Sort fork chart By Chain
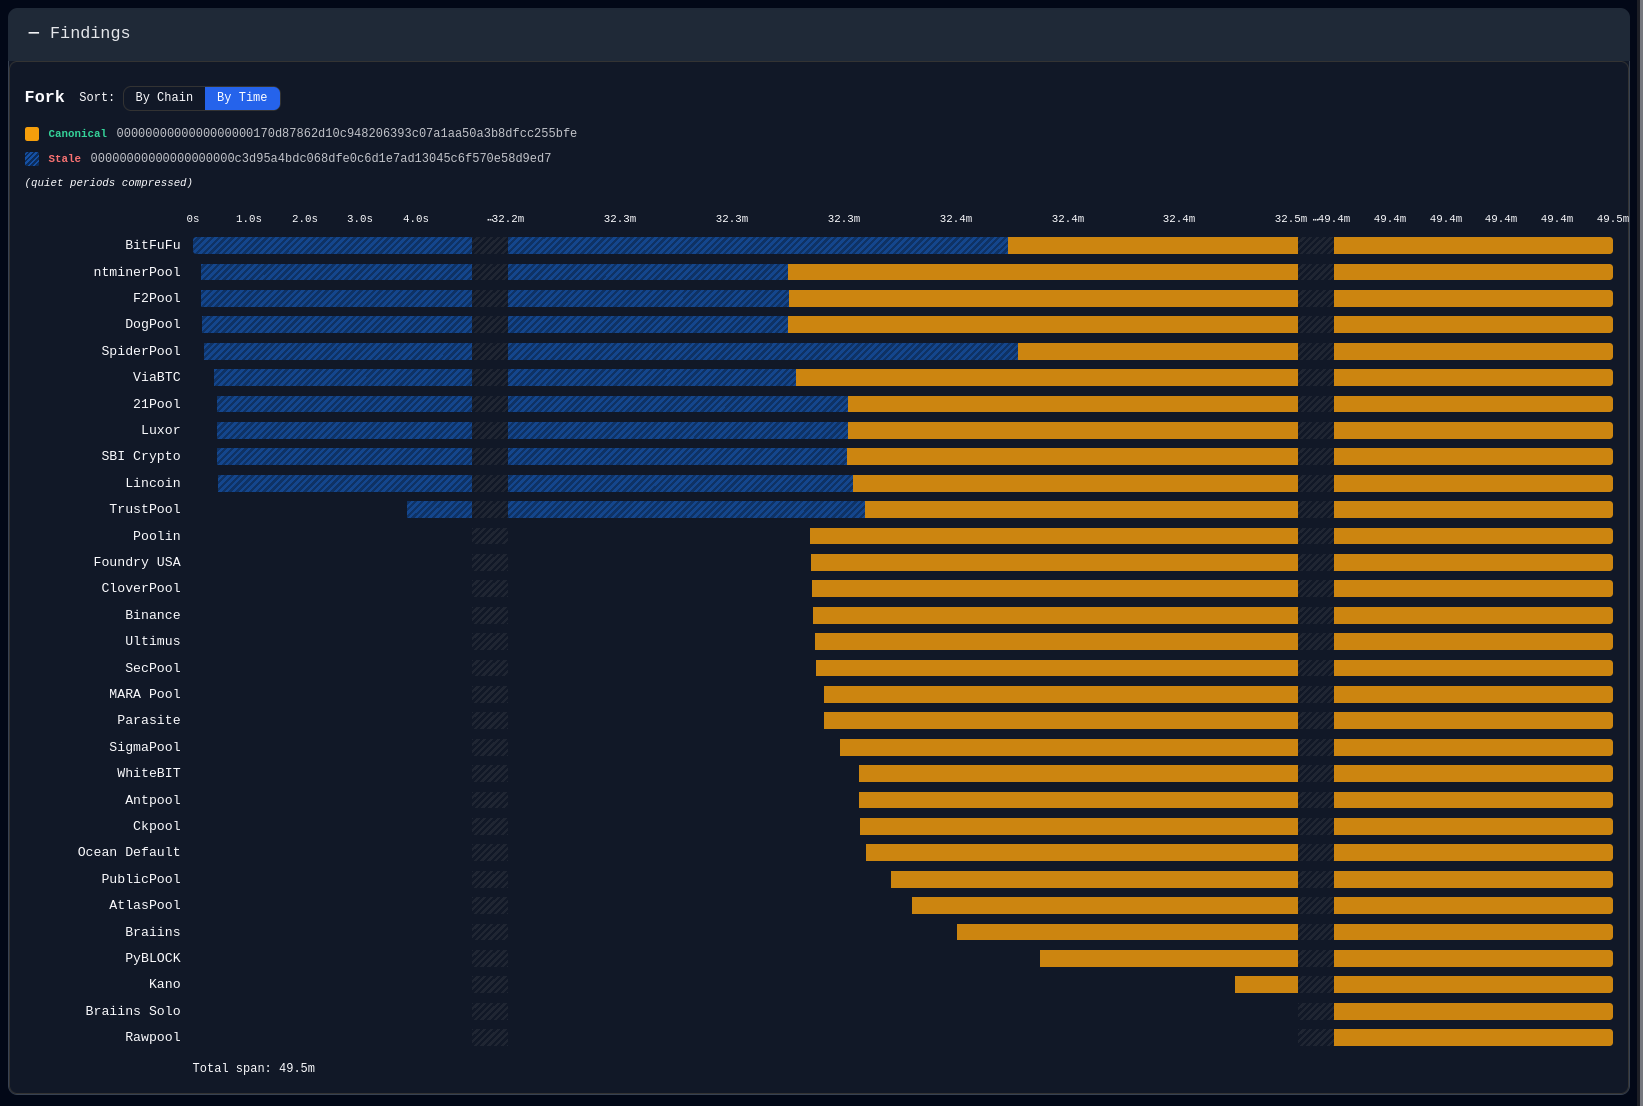This screenshot has height=1106, width=1643. [x=164, y=98]
